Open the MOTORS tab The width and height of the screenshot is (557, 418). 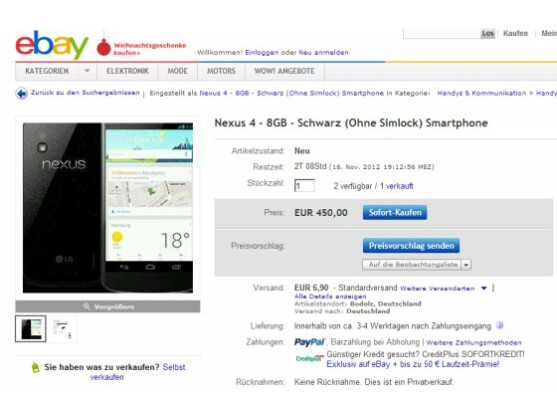click(x=221, y=71)
